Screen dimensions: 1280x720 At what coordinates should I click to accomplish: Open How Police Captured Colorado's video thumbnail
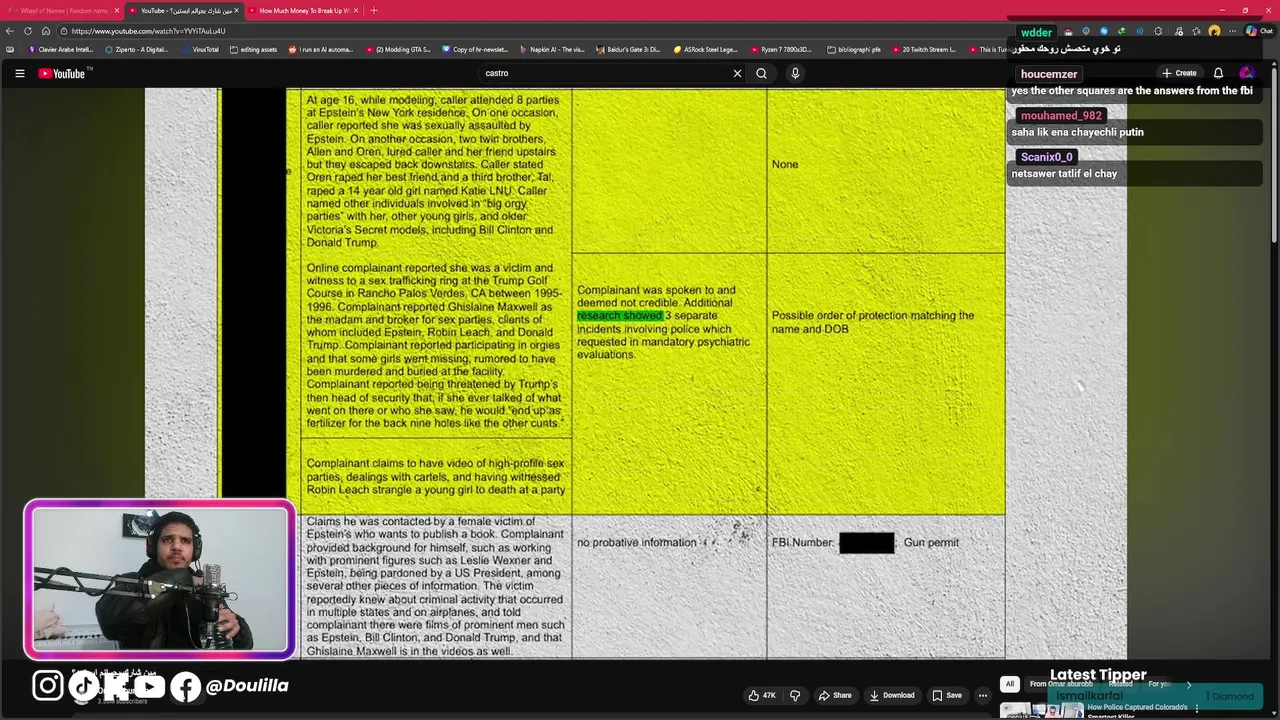tap(1042, 710)
